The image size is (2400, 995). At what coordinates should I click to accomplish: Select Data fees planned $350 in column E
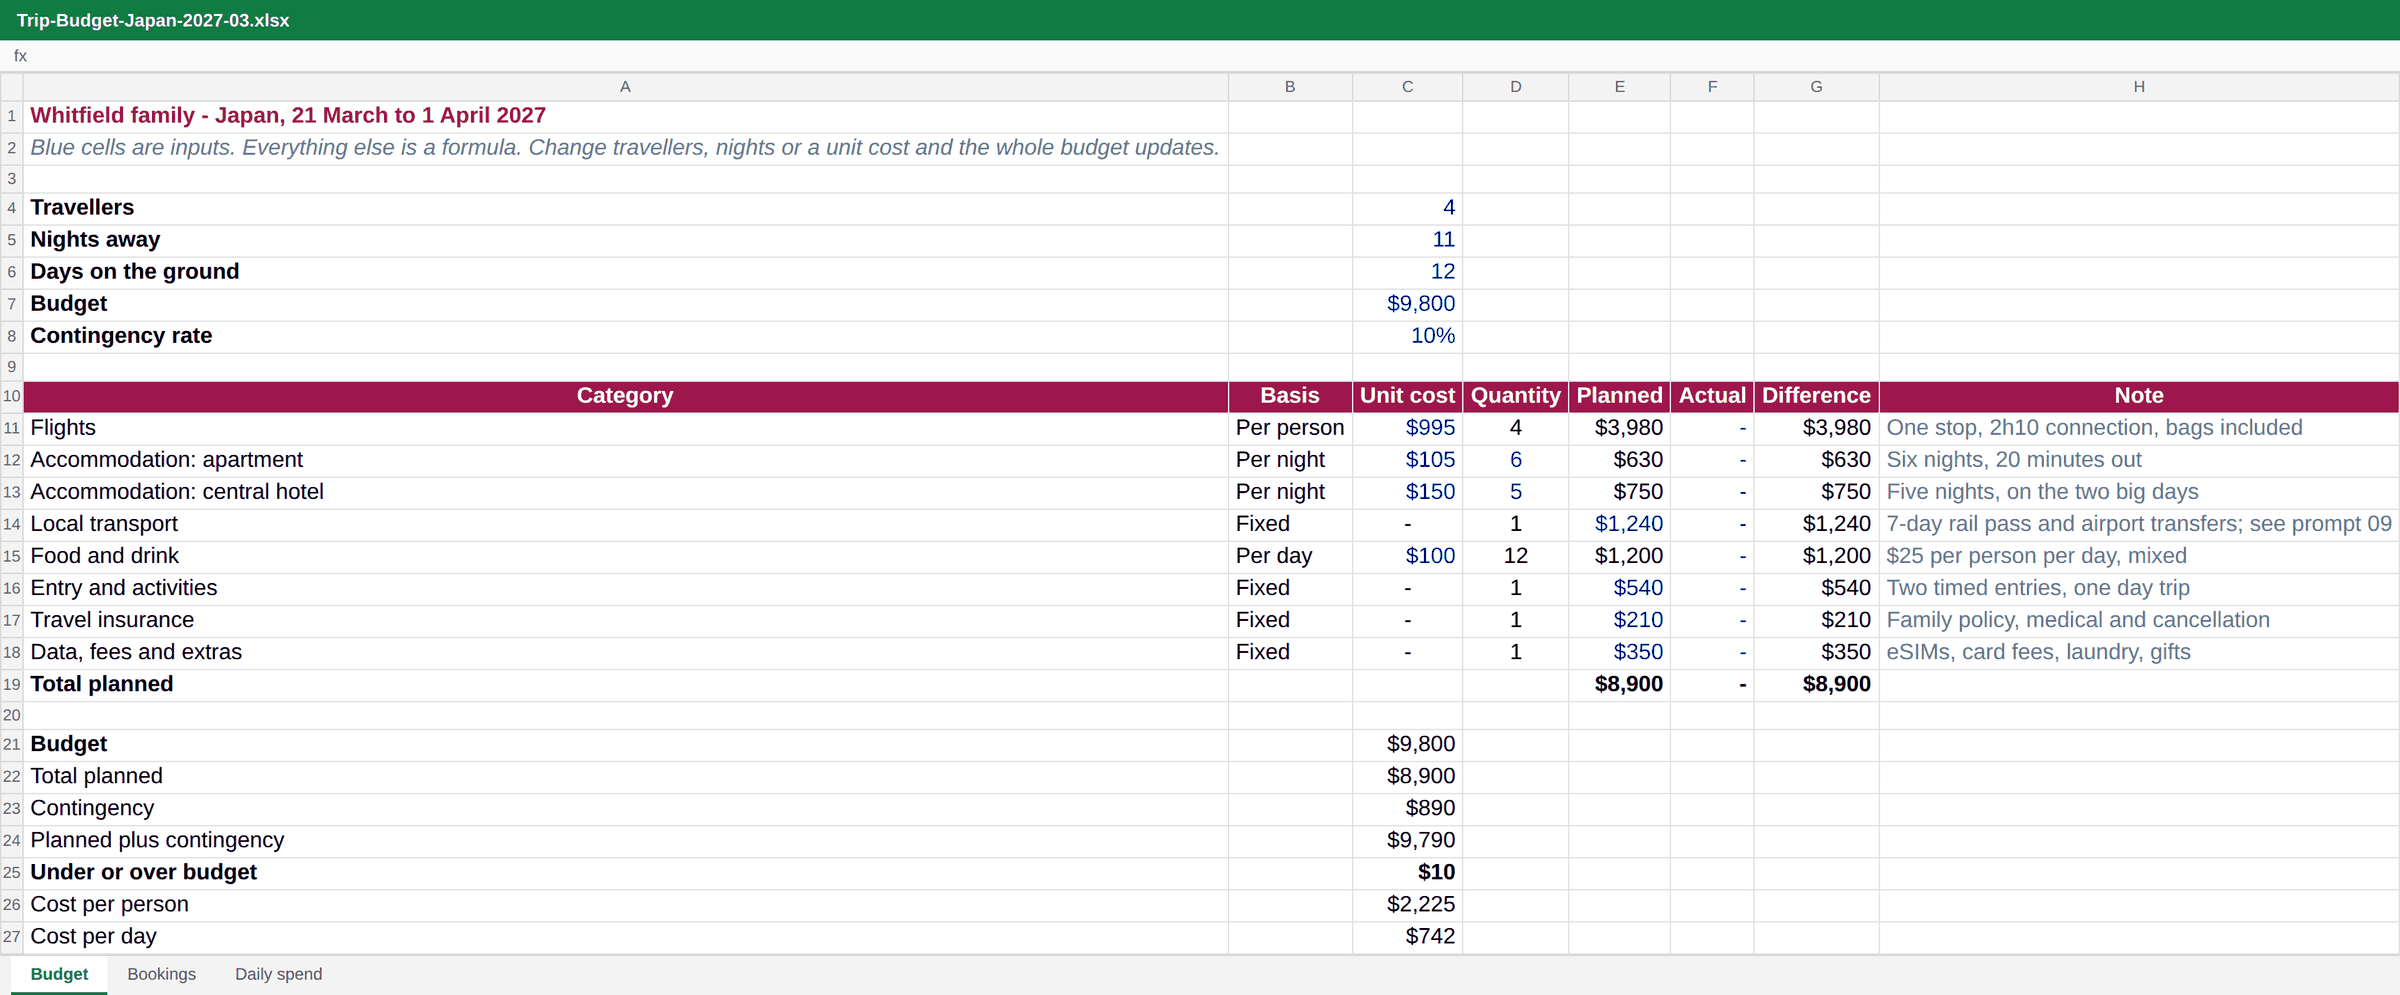1619,652
